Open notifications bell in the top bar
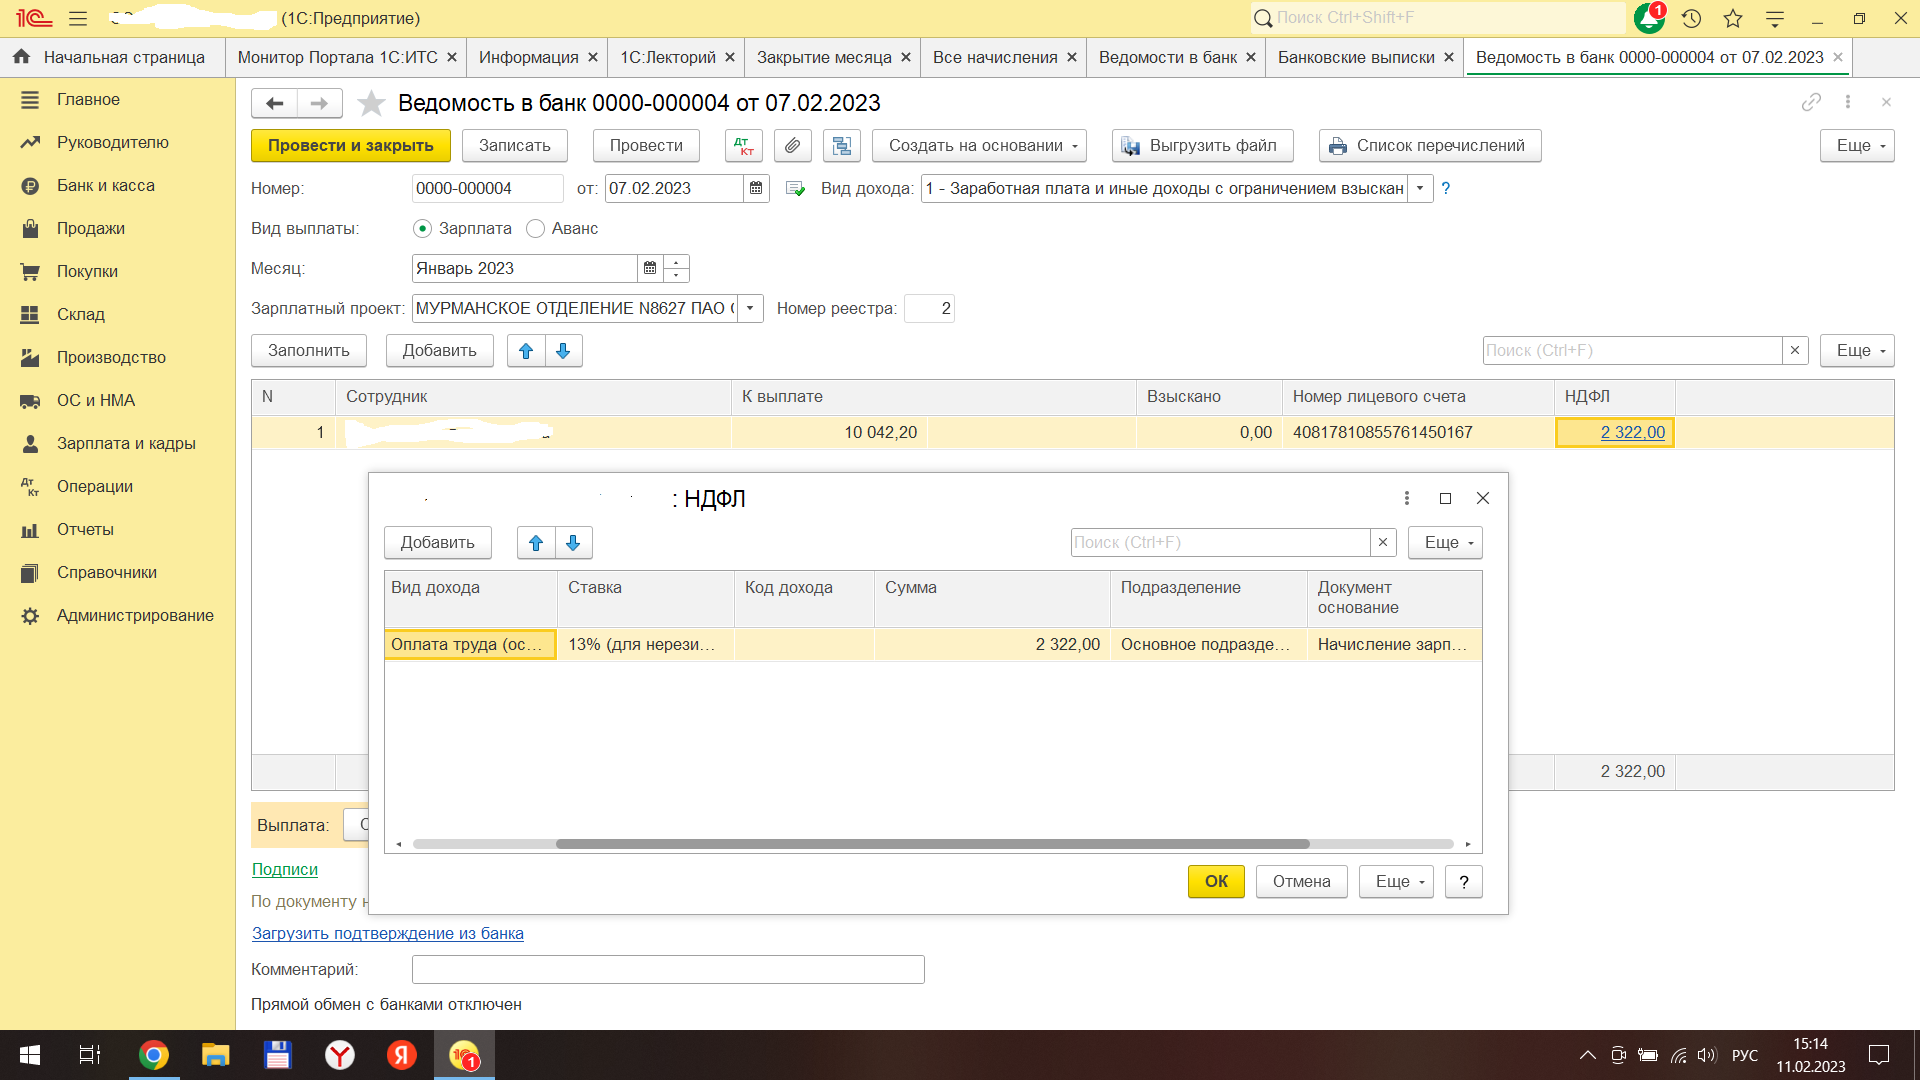Image resolution: width=1920 pixels, height=1080 pixels. (1647, 18)
